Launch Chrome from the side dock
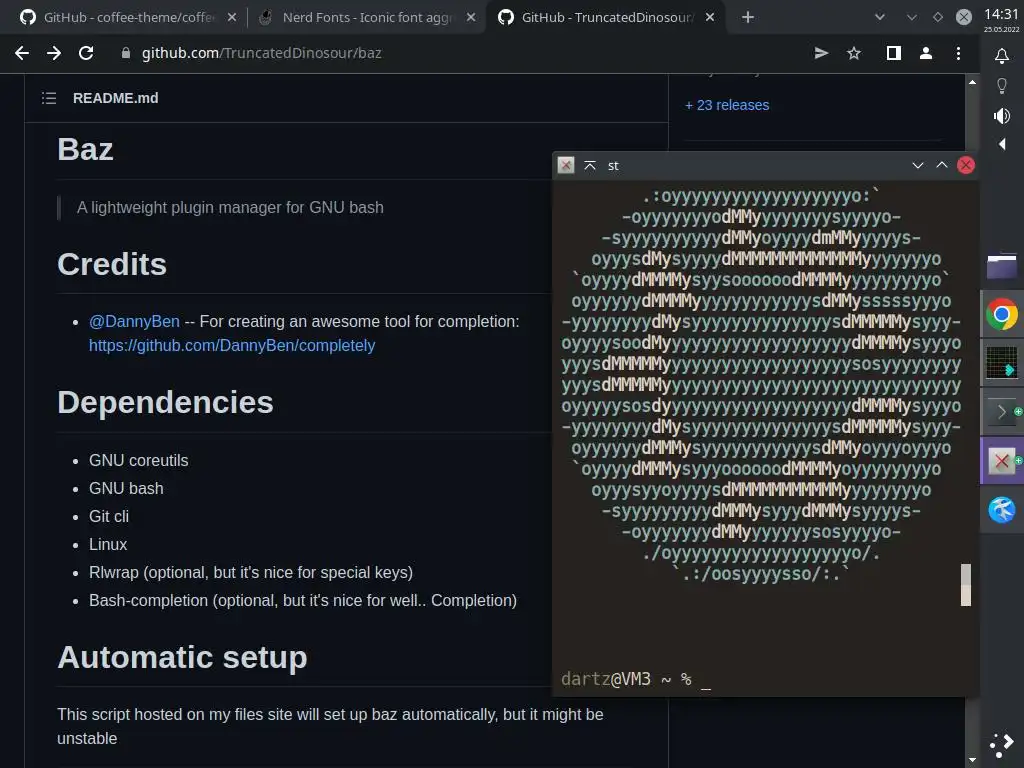The image size is (1024, 768). point(1002,315)
